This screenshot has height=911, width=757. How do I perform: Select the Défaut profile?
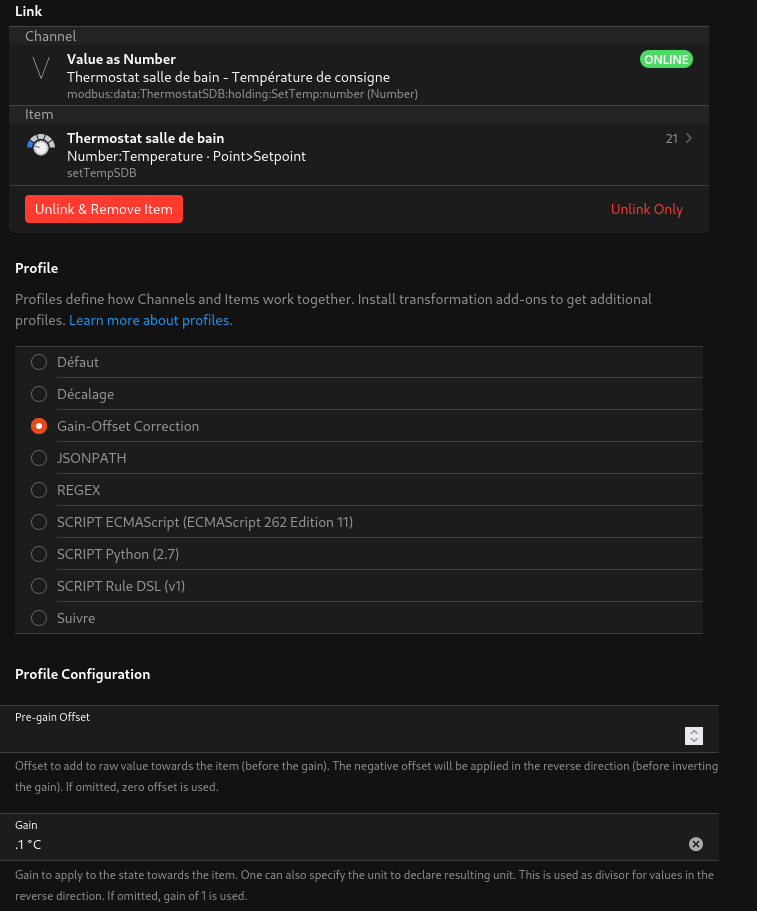[39, 362]
